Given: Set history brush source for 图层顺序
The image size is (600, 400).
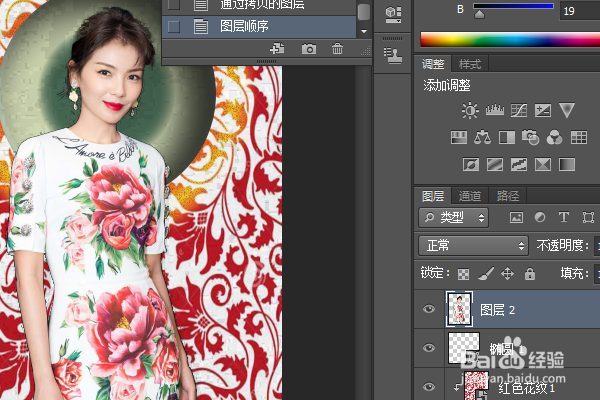Looking at the screenshot, I should 174,27.
